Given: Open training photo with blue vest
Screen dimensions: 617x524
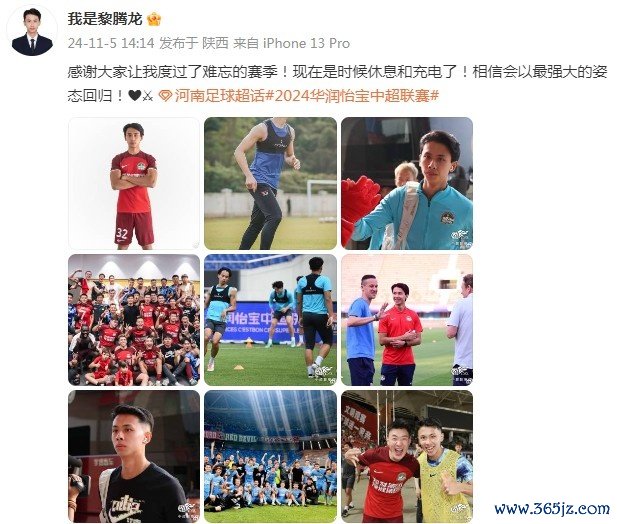Looking at the screenshot, I should click(x=270, y=183).
